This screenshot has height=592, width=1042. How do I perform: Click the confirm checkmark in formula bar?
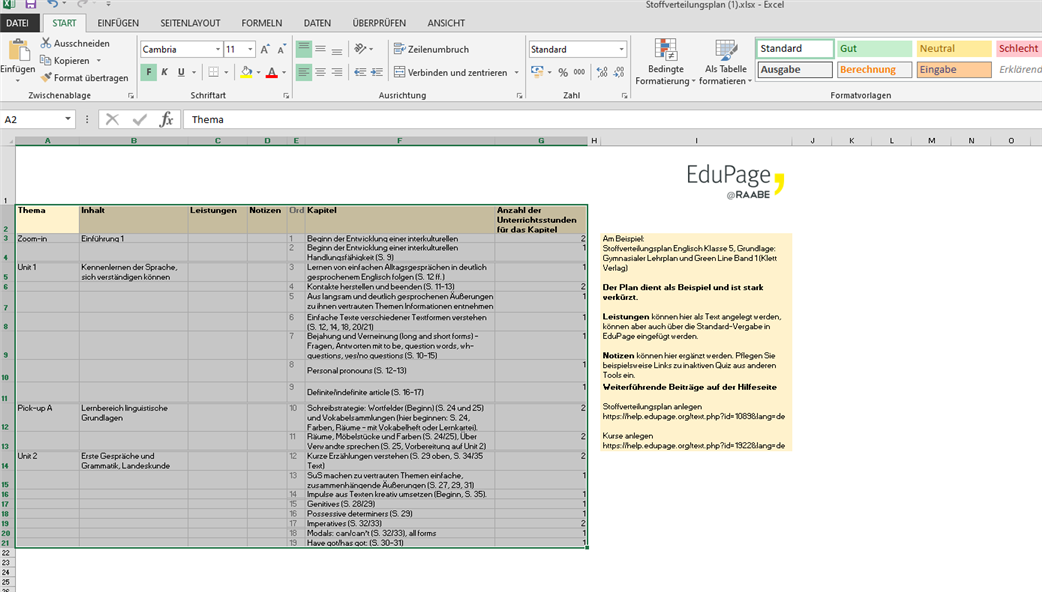coord(140,120)
